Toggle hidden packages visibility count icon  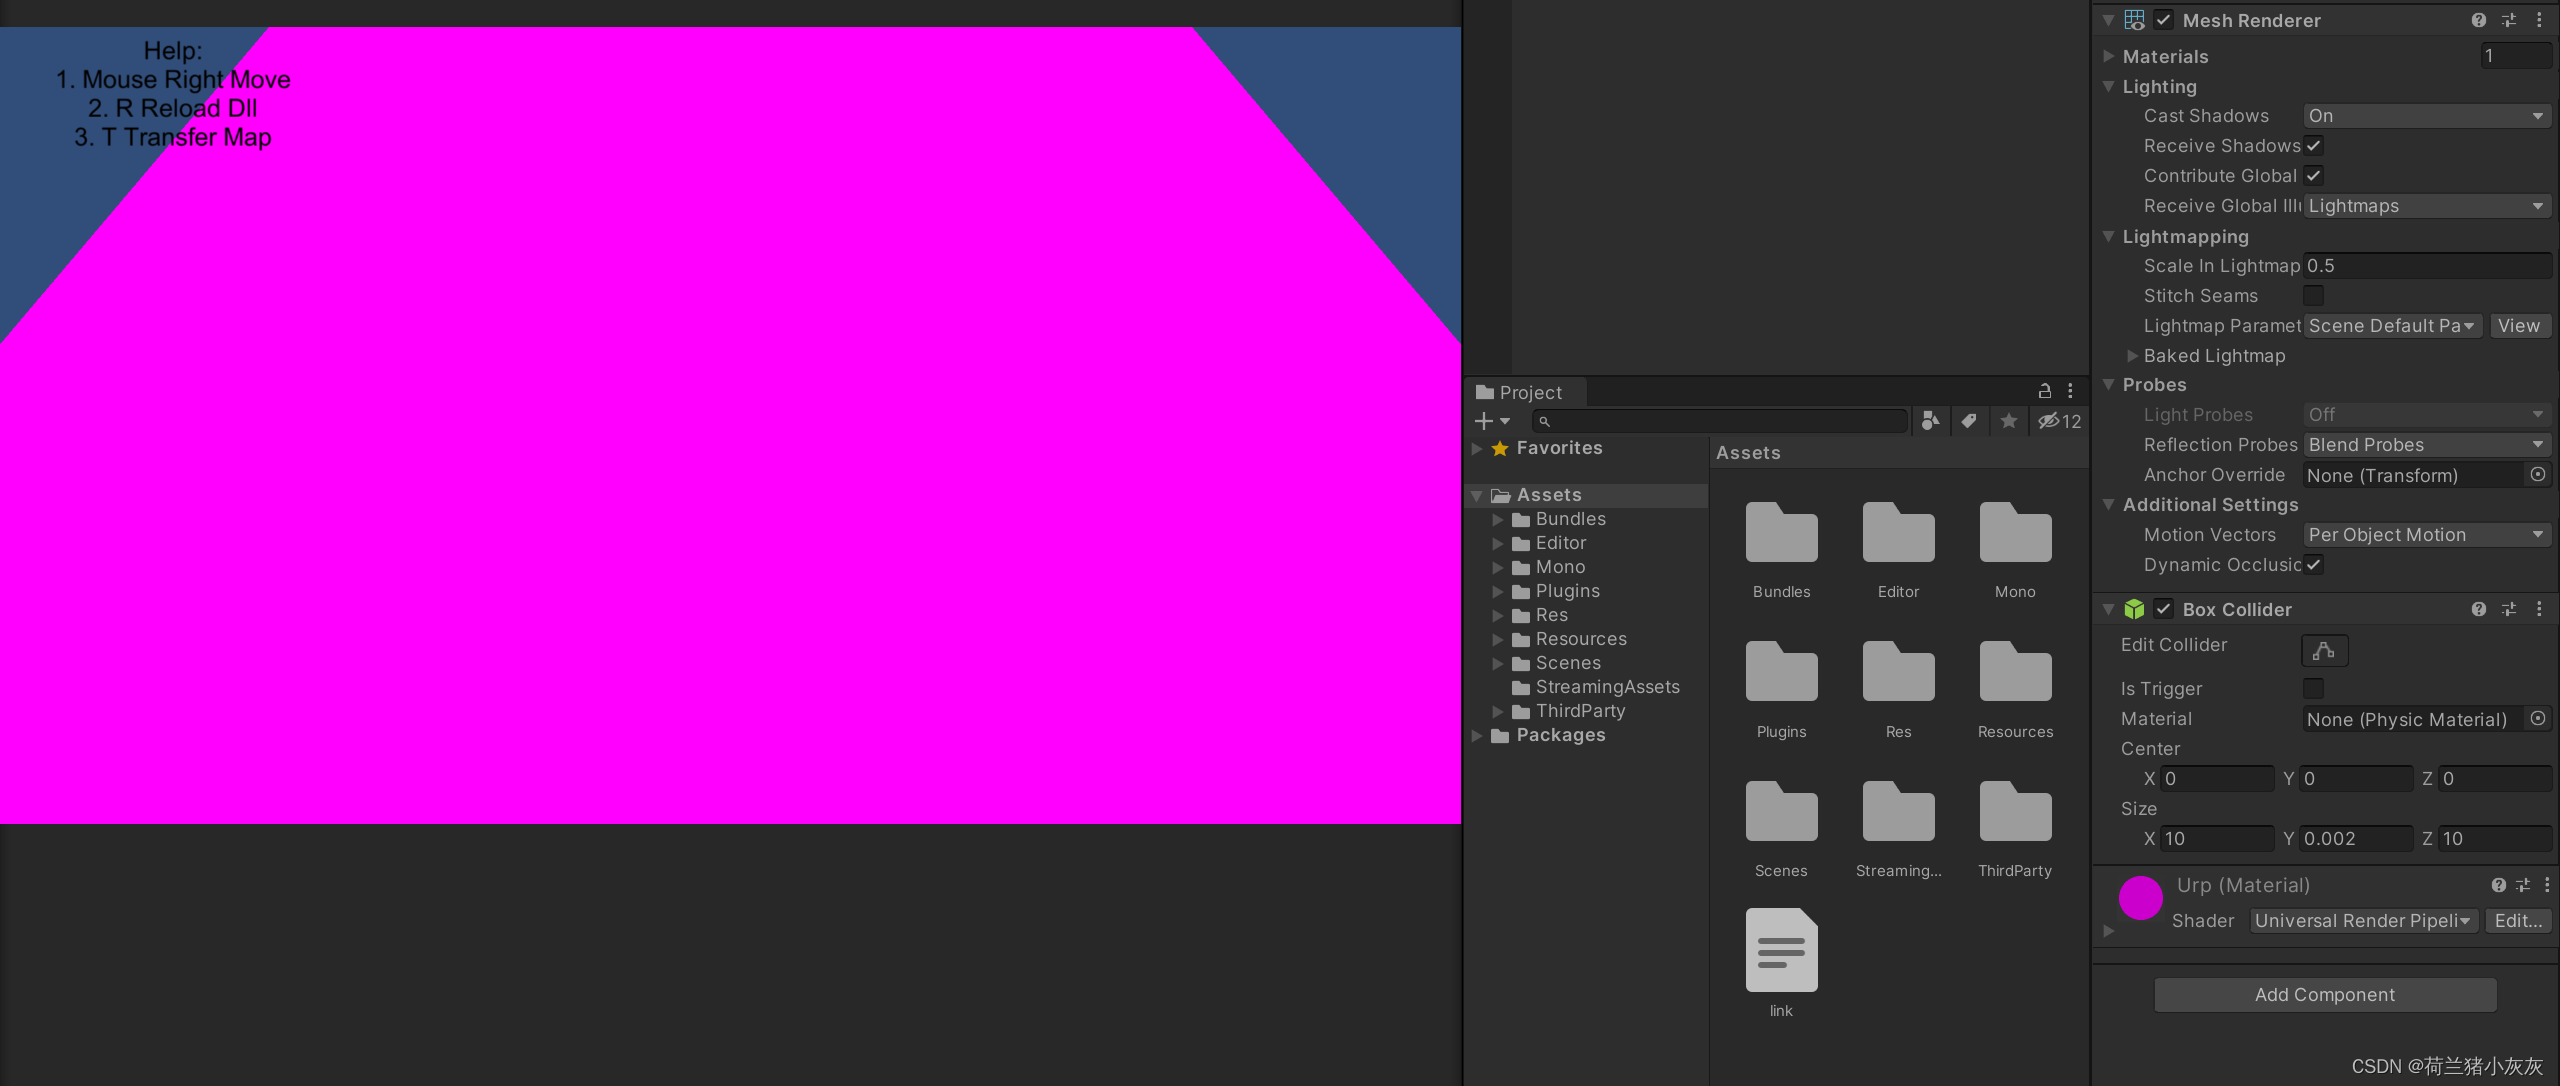point(2059,421)
